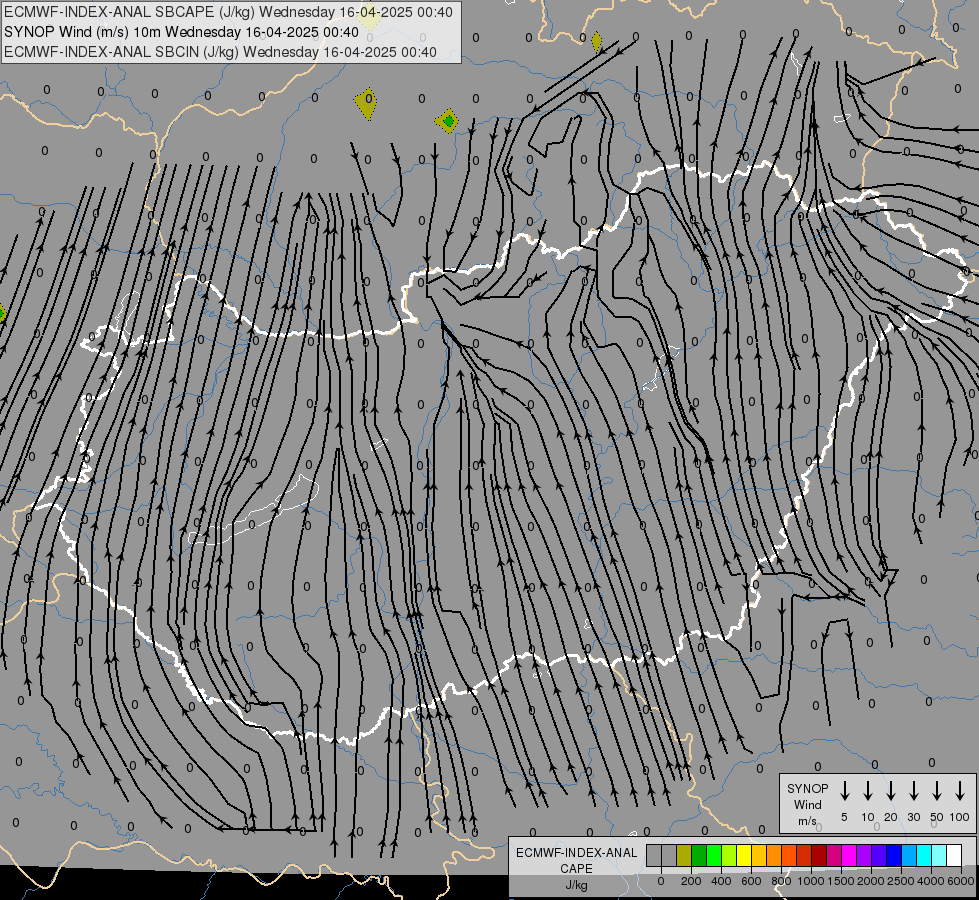The width and height of the screenshot is (979, 900).
Task: Select the sky blue swatch after 2500
Action: pos(909,855)
